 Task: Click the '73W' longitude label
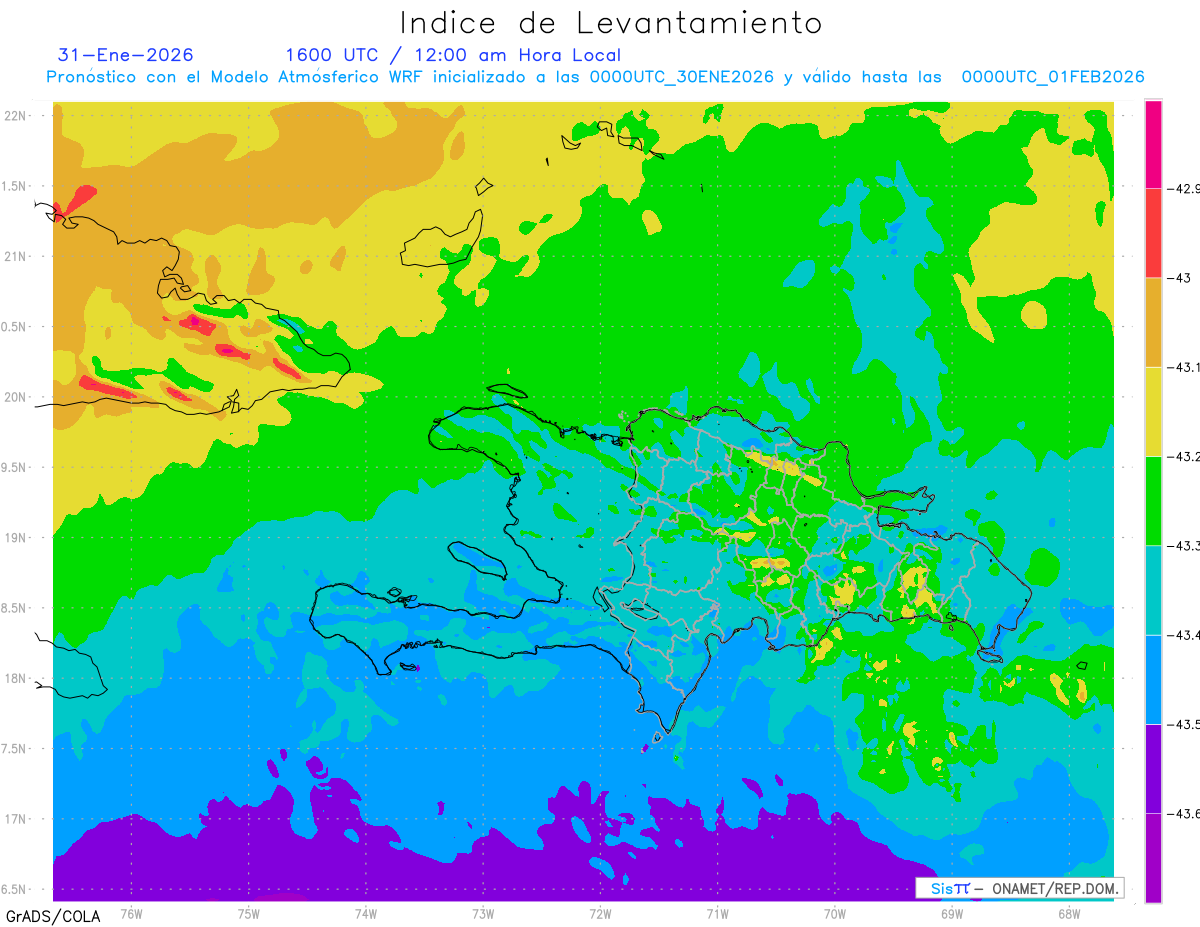(483, 913)
